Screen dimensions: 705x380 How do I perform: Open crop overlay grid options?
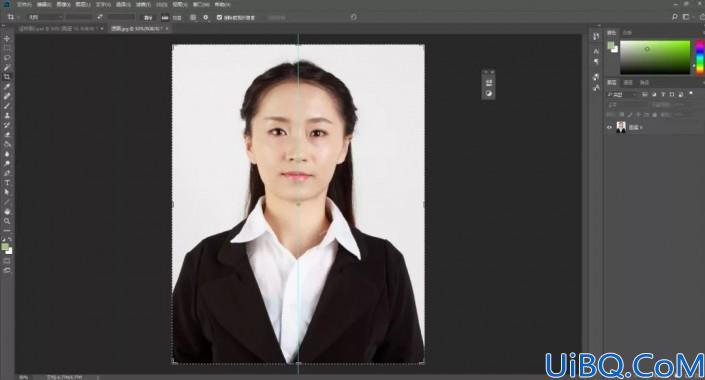(193, 17)
